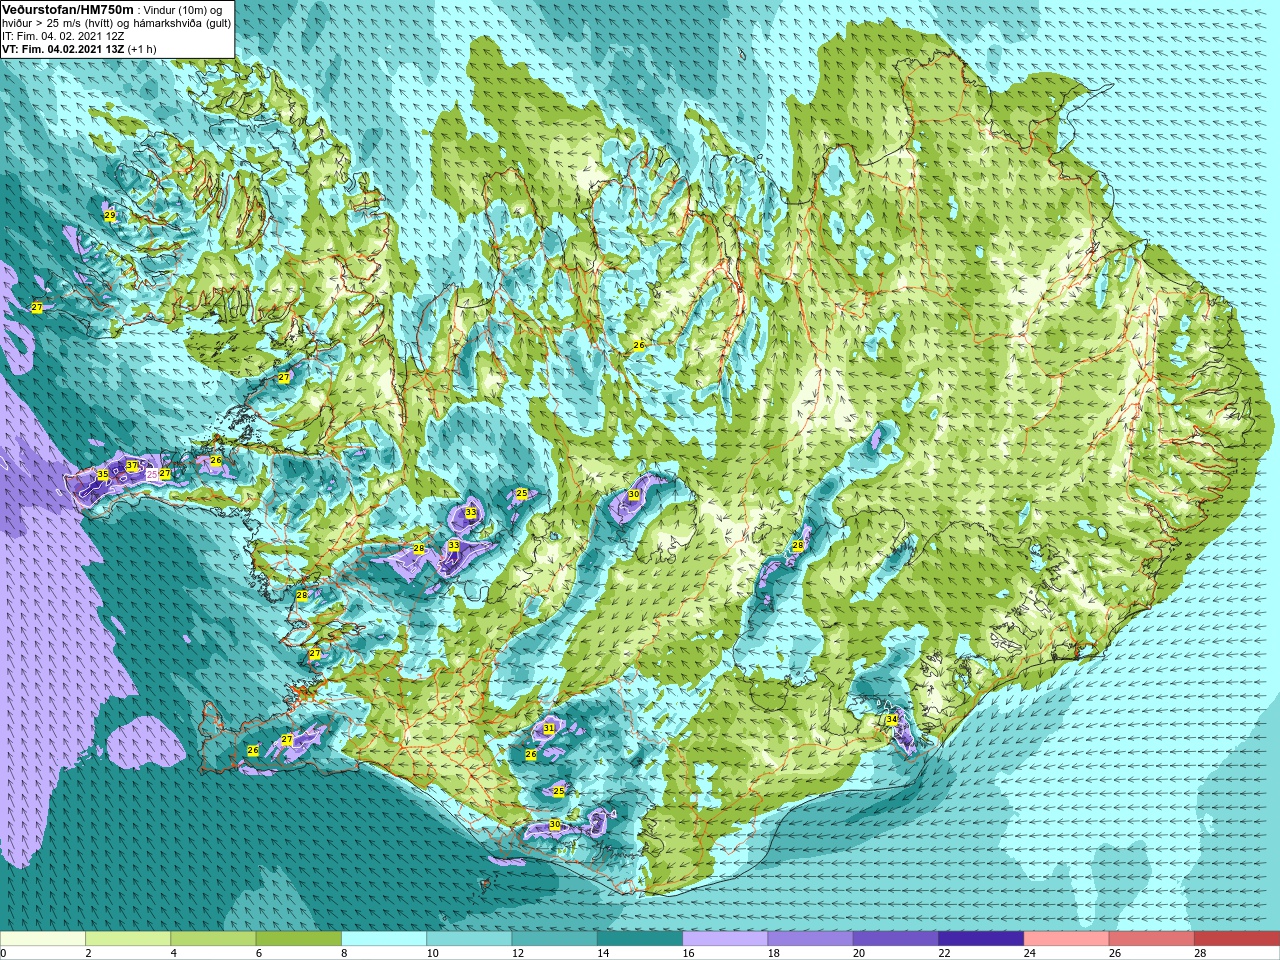Pick the red 28+ legend swatch
Viewport: 1280px width, 960px height.
(1236, 939)
